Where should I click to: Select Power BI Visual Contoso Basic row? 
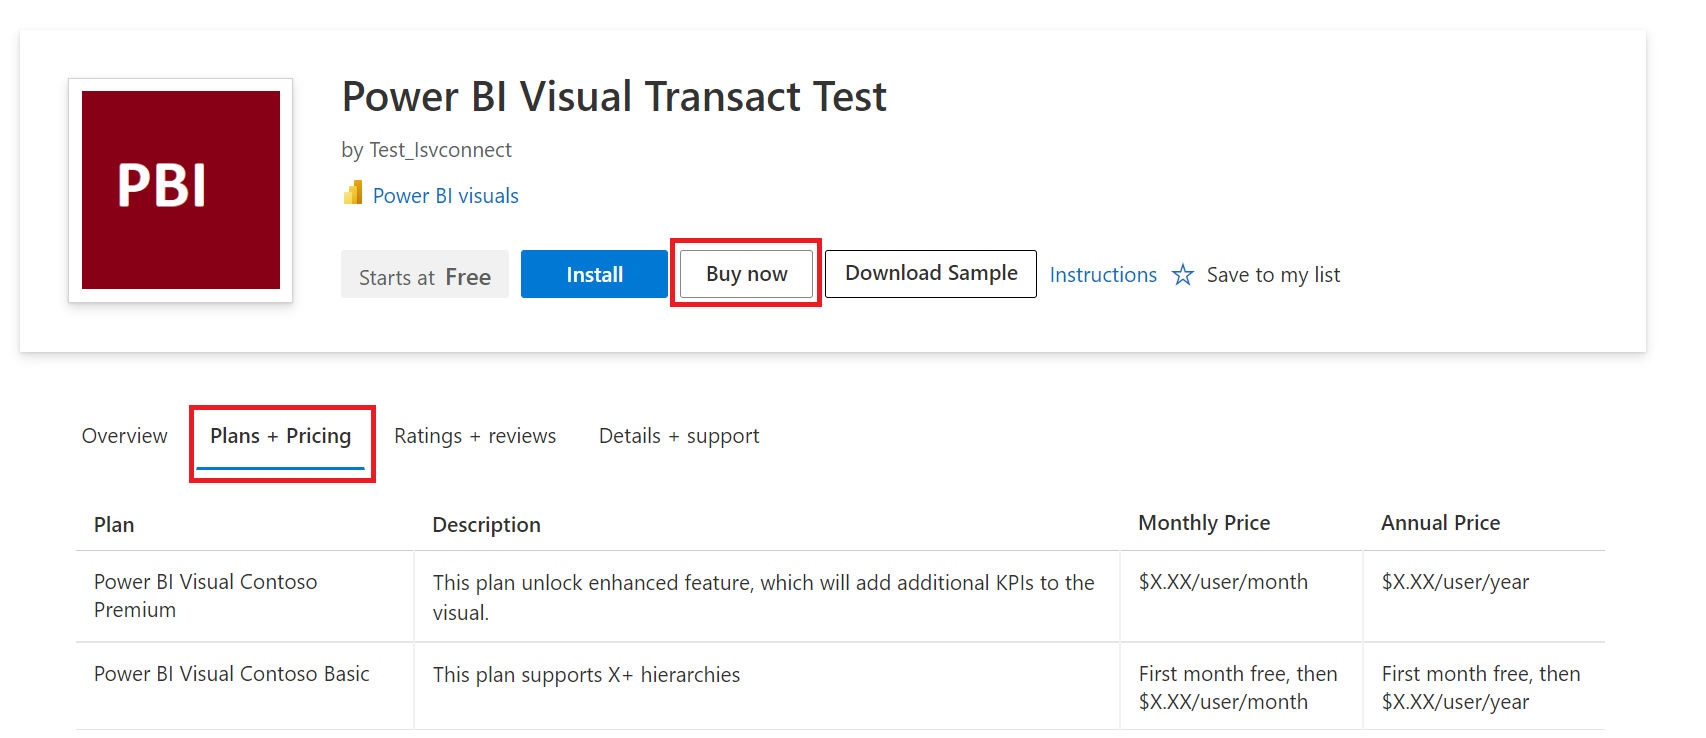point(840,687)
